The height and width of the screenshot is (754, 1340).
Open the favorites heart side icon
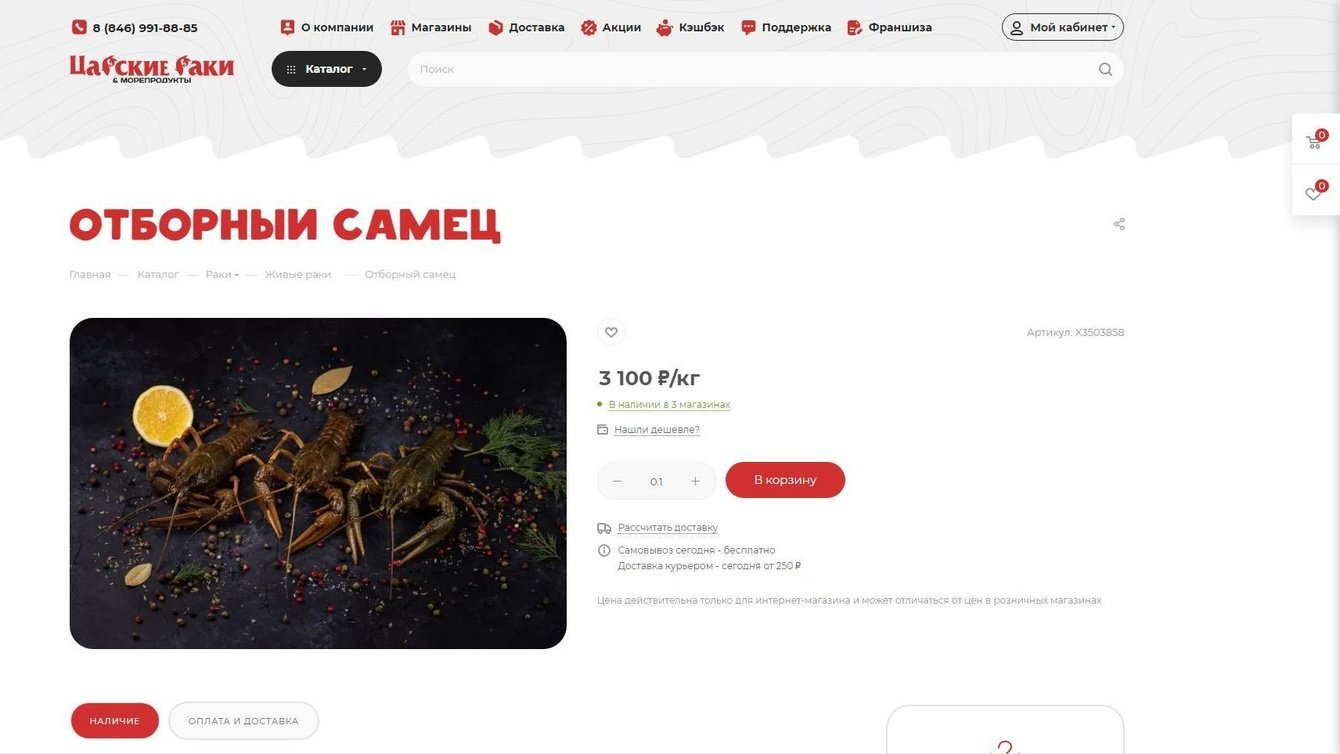(1314, 192)
